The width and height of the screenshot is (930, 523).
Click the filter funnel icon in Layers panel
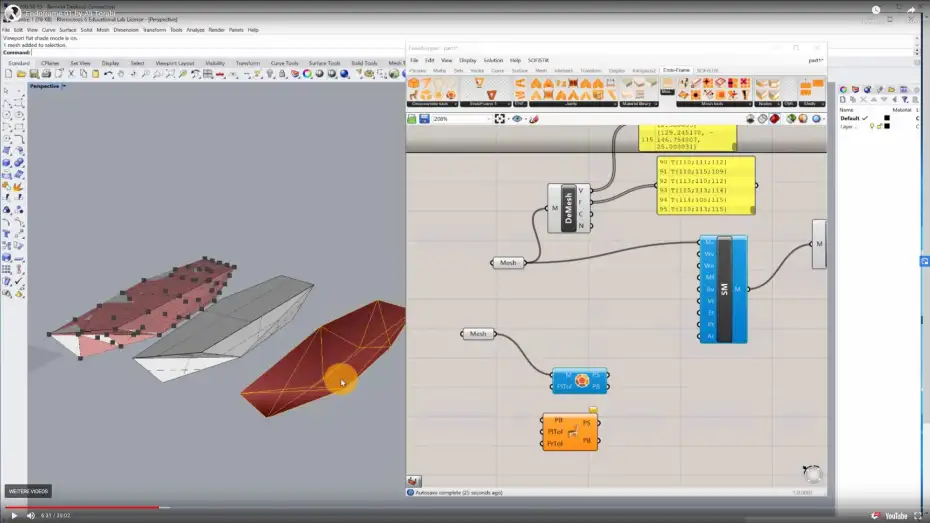click(x=905, y=100)
